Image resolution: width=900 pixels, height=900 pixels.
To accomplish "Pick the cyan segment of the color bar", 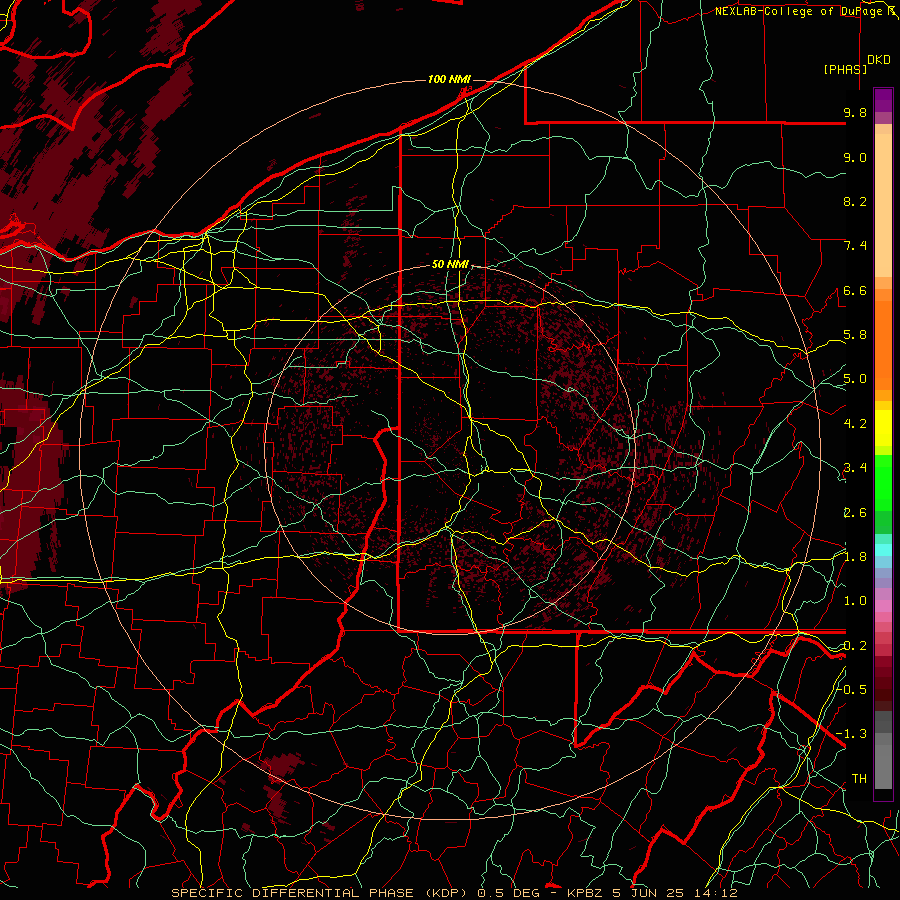I will pyautogui.click(x=883, y=550).
